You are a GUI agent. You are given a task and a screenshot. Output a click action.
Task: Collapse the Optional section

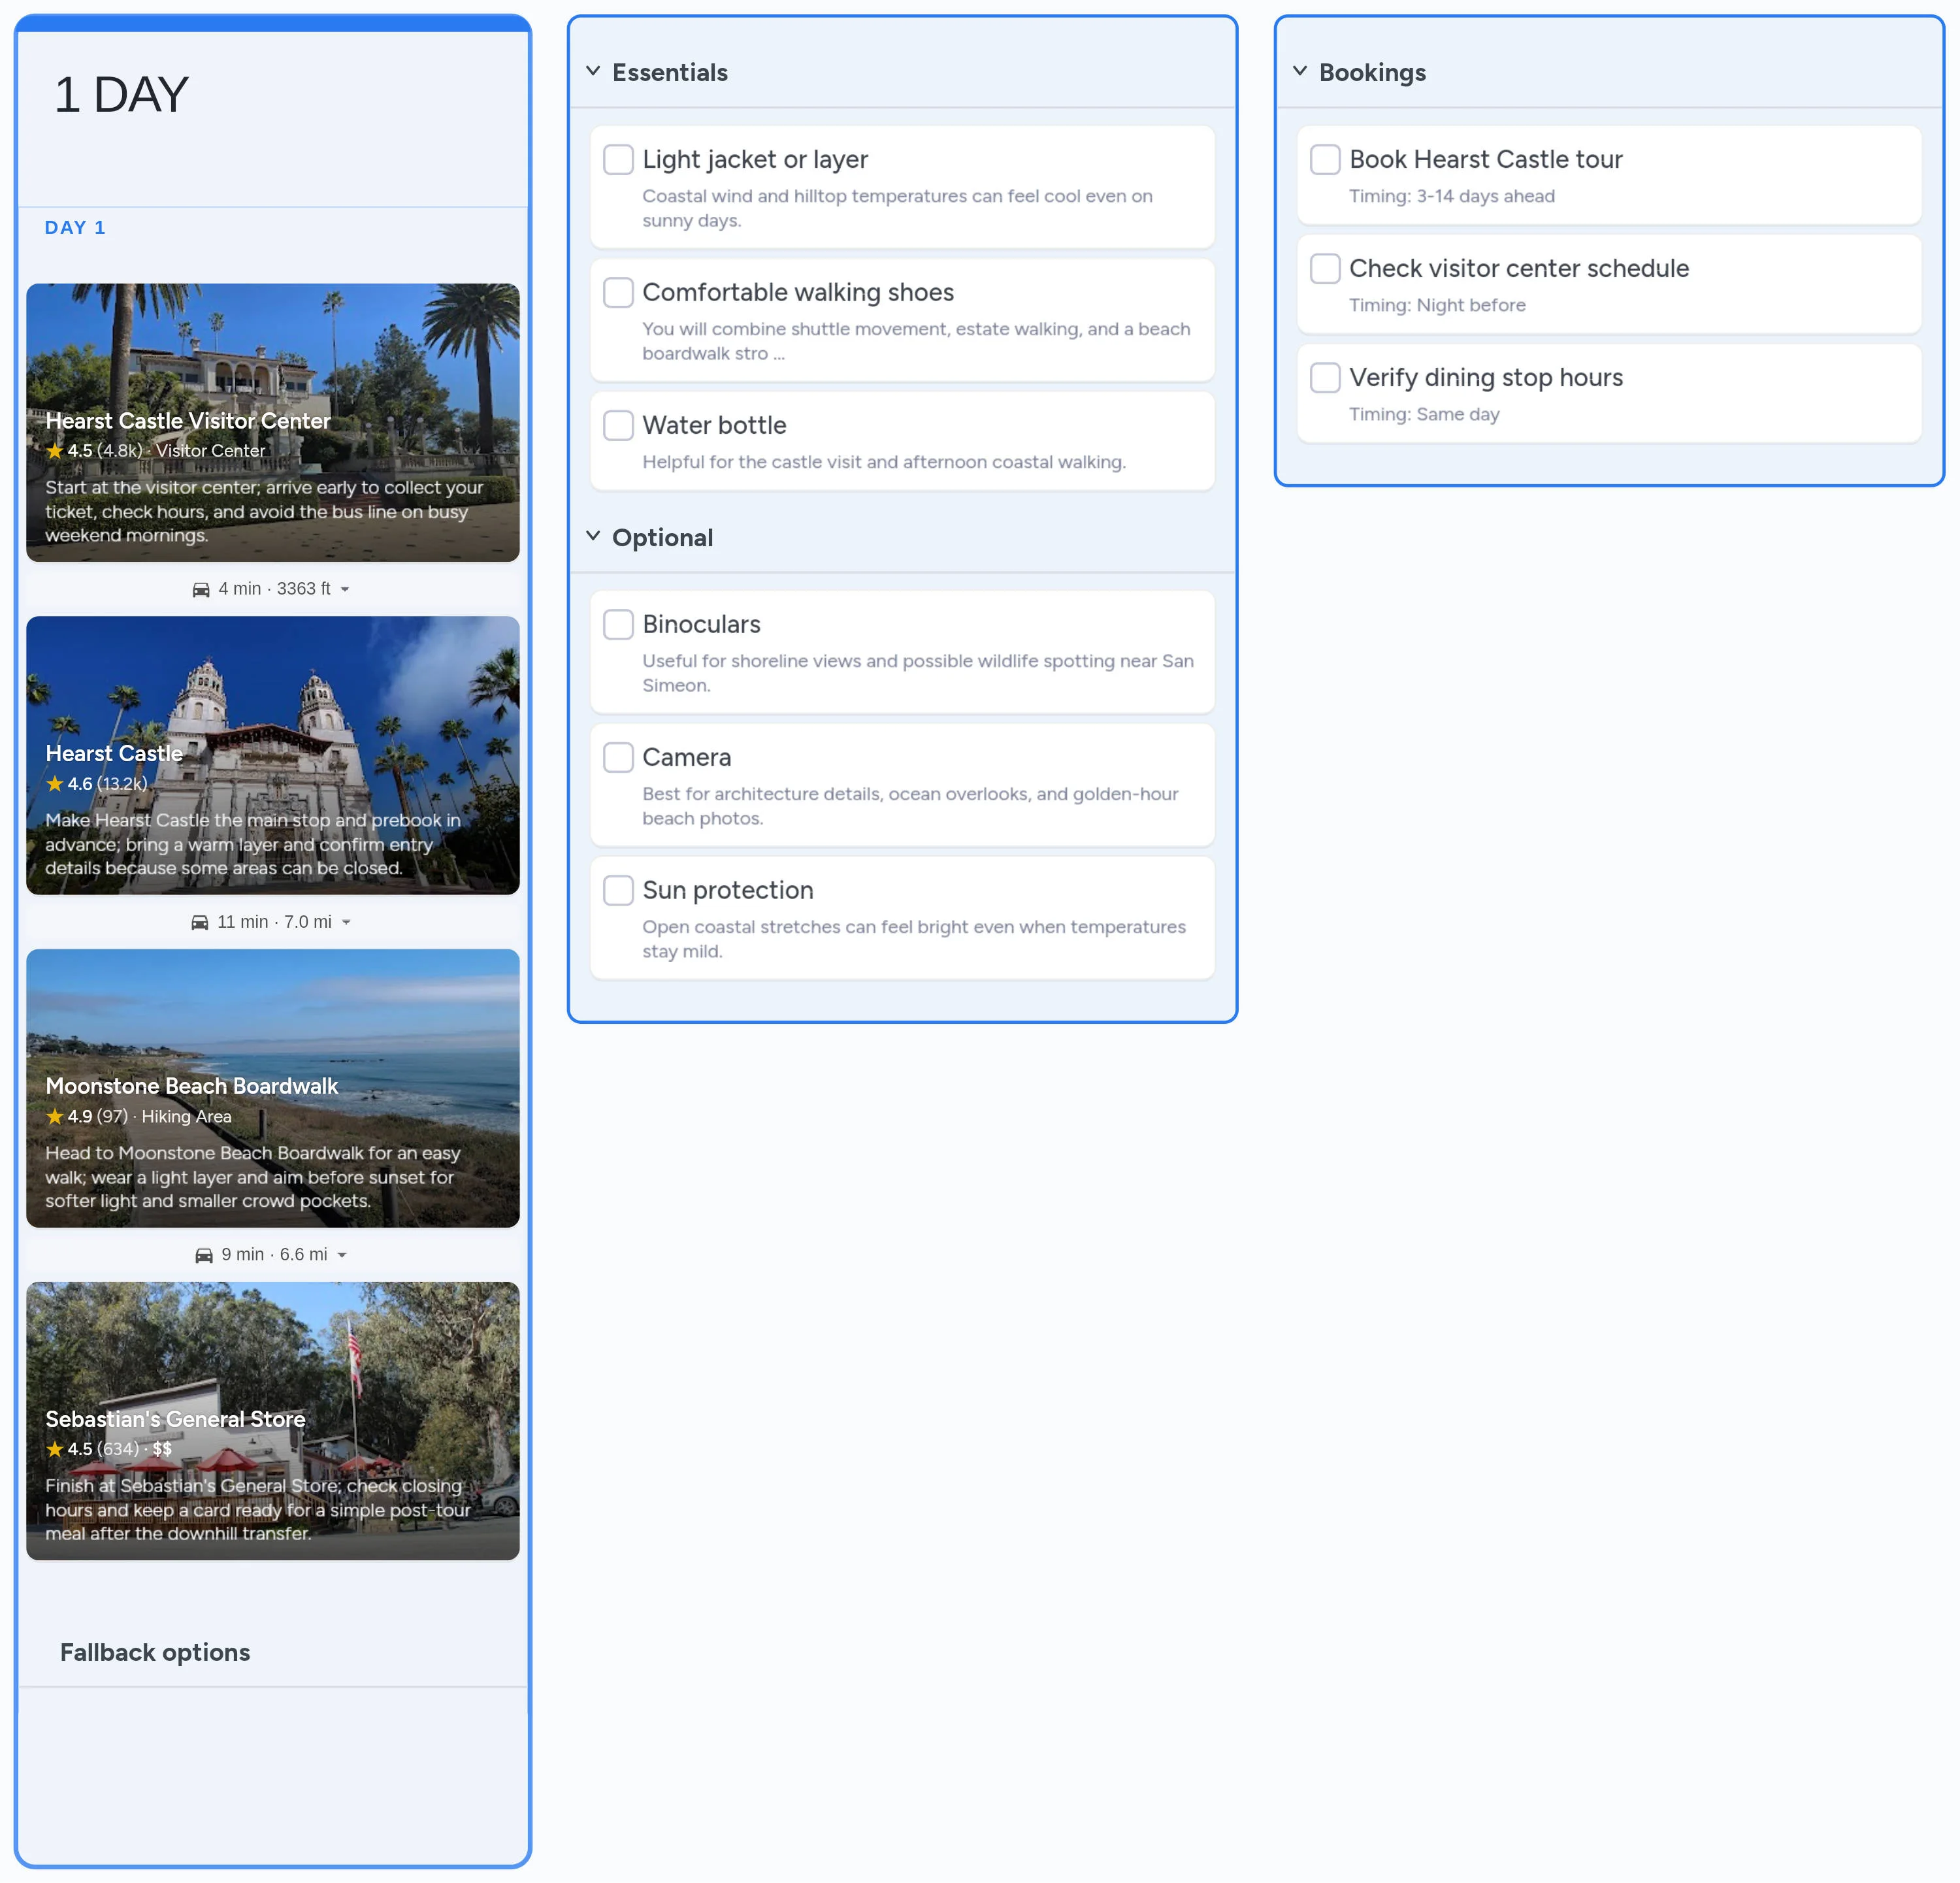tap(591, 536)
